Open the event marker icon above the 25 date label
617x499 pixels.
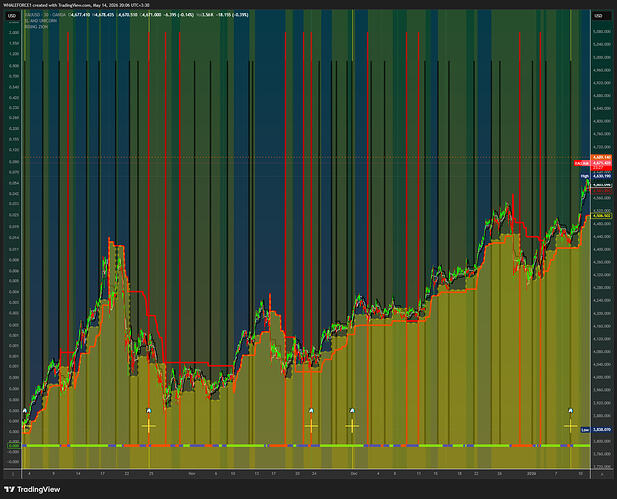tap(149, 411)
